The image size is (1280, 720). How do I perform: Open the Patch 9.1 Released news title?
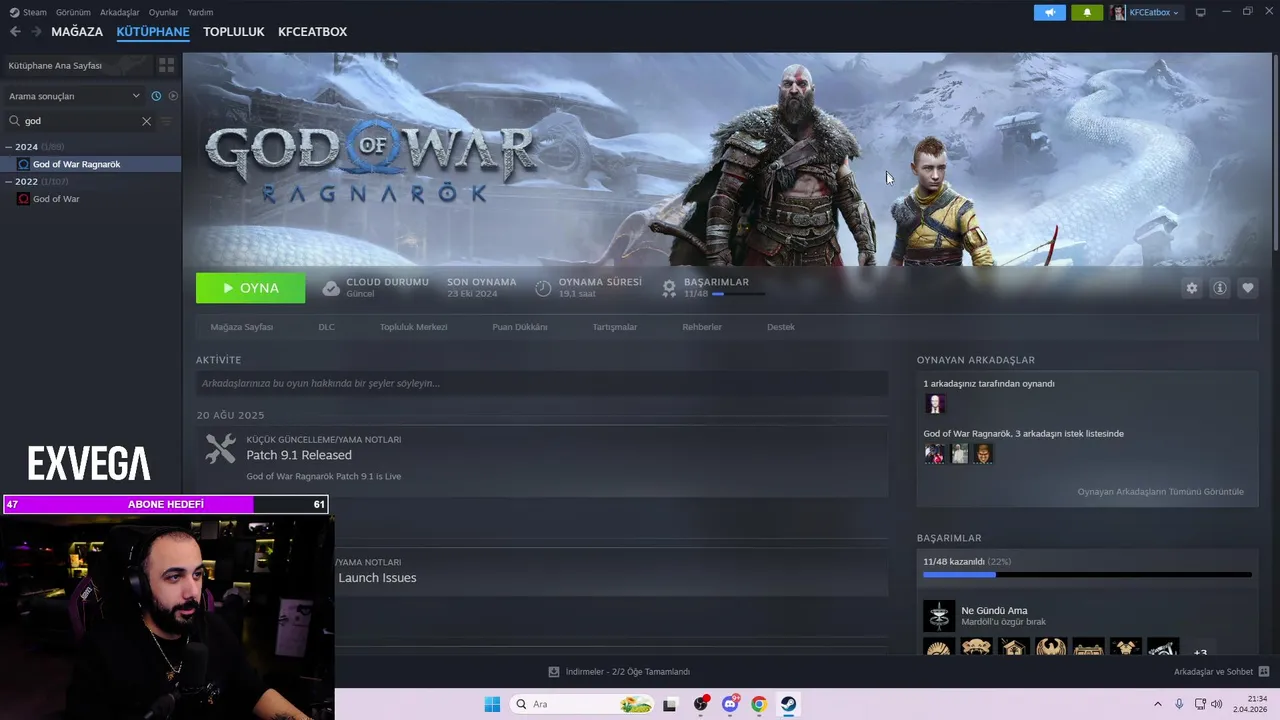pyautogui.click(x=299, y=455)
